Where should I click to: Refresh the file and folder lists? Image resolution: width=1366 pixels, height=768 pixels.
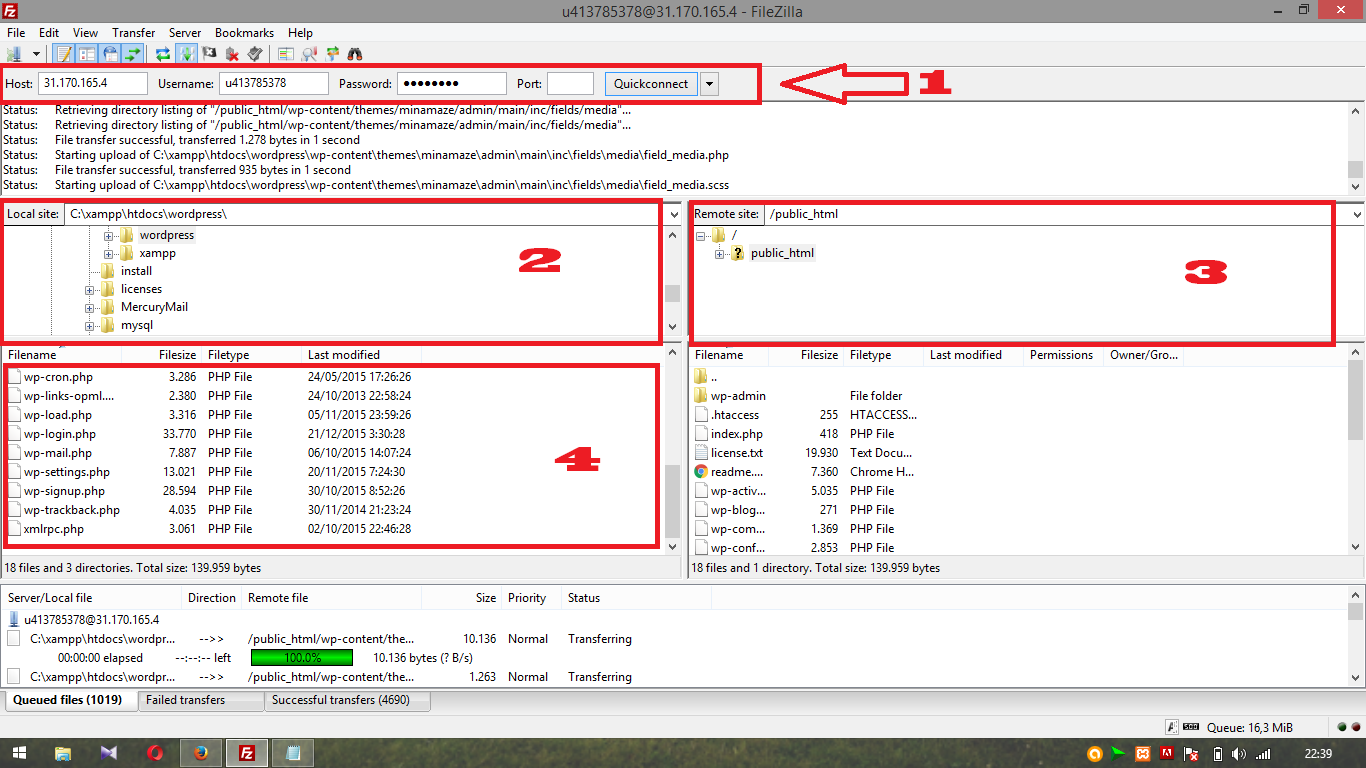162,53
